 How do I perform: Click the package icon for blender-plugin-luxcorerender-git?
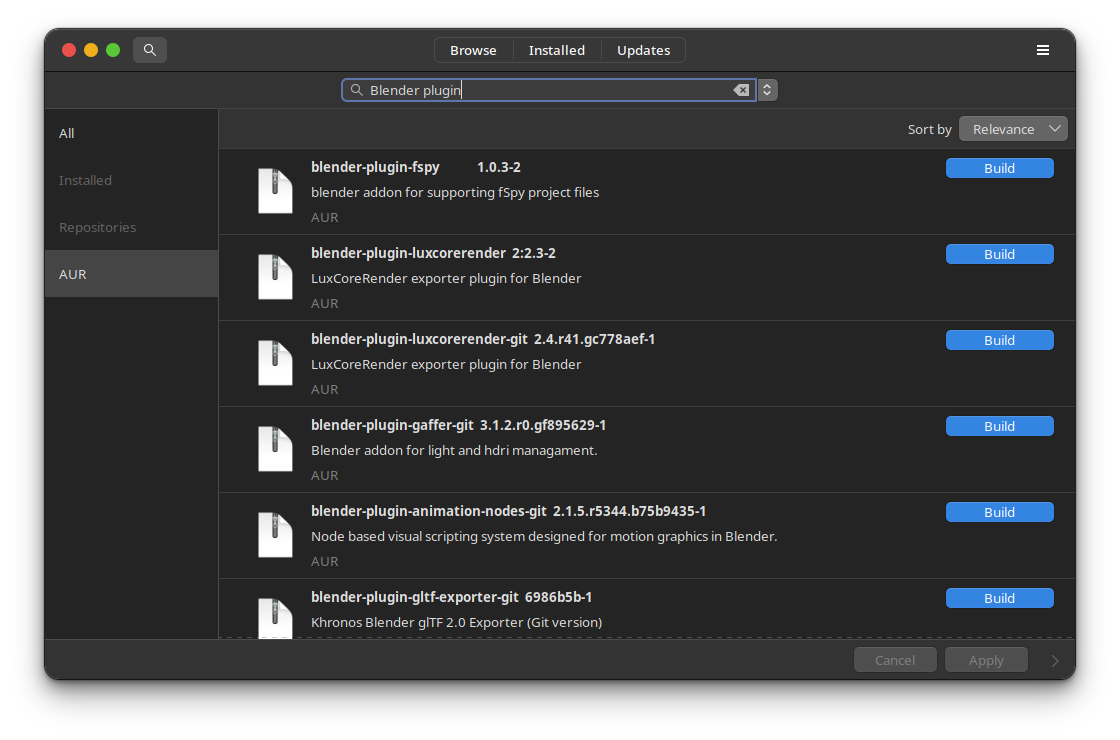tap(275, 363)
